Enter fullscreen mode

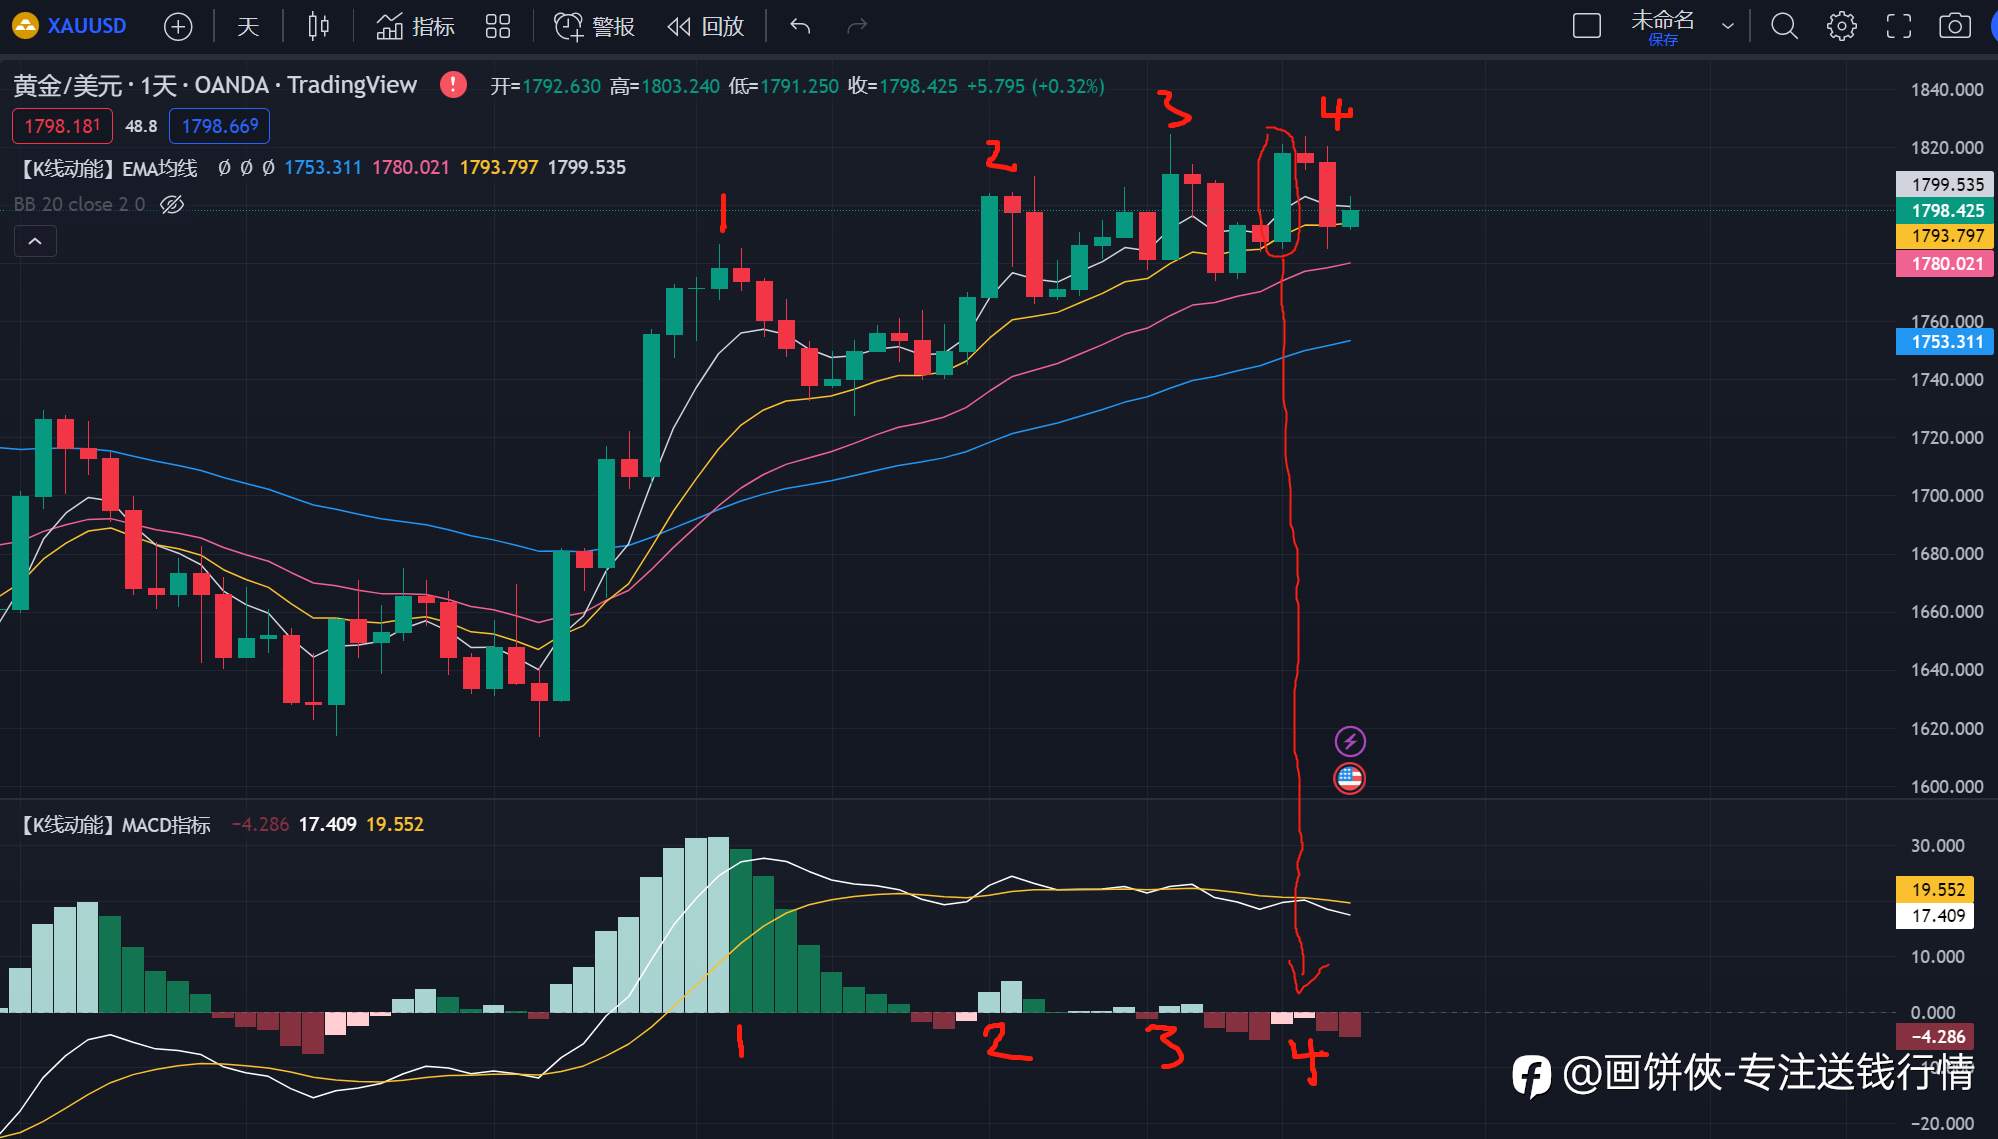coord(1899,26)
